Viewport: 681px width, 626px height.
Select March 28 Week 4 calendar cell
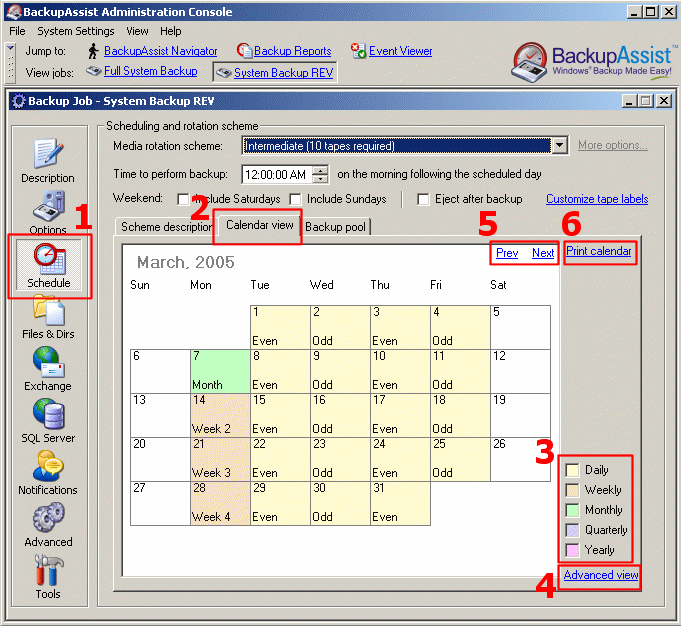[x=220, y=503]
